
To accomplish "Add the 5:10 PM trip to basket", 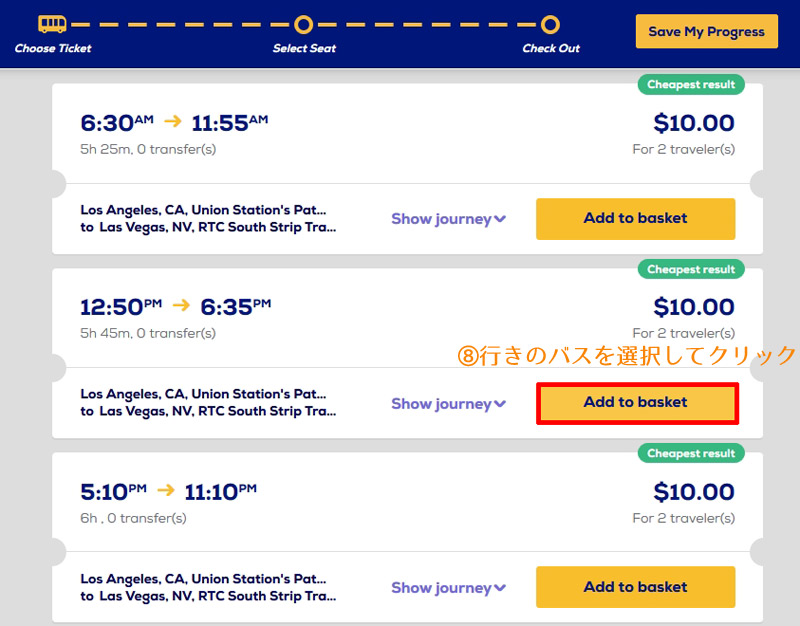I will [635, 587].
